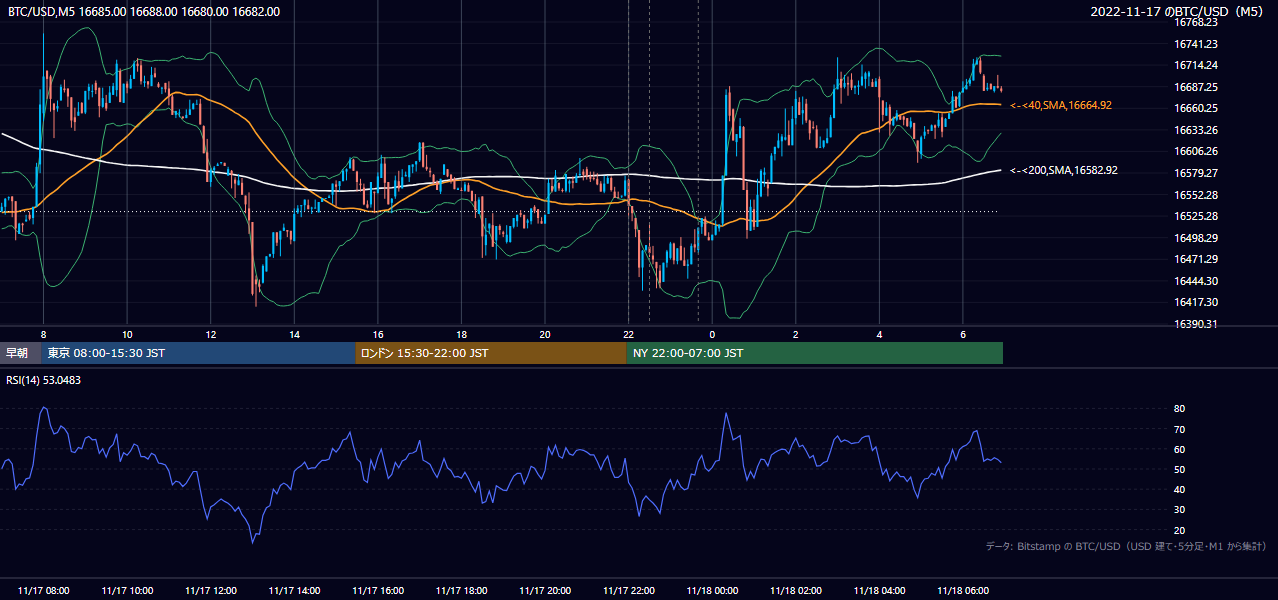The height and width of the screenshot is (600, 1278).
Task: Click RSI axis level 40
Action: tap(1179, 489)
